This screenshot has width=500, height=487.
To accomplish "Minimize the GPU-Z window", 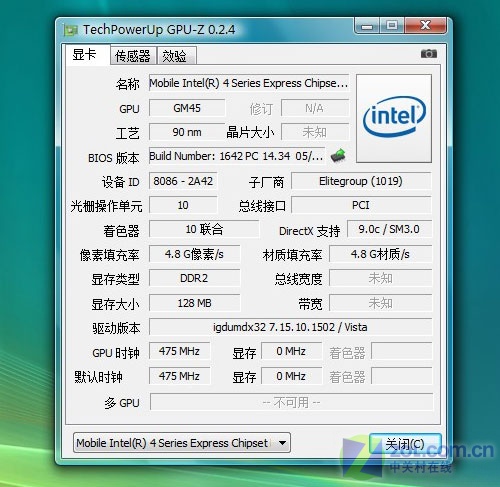I will tap(367, 26).
